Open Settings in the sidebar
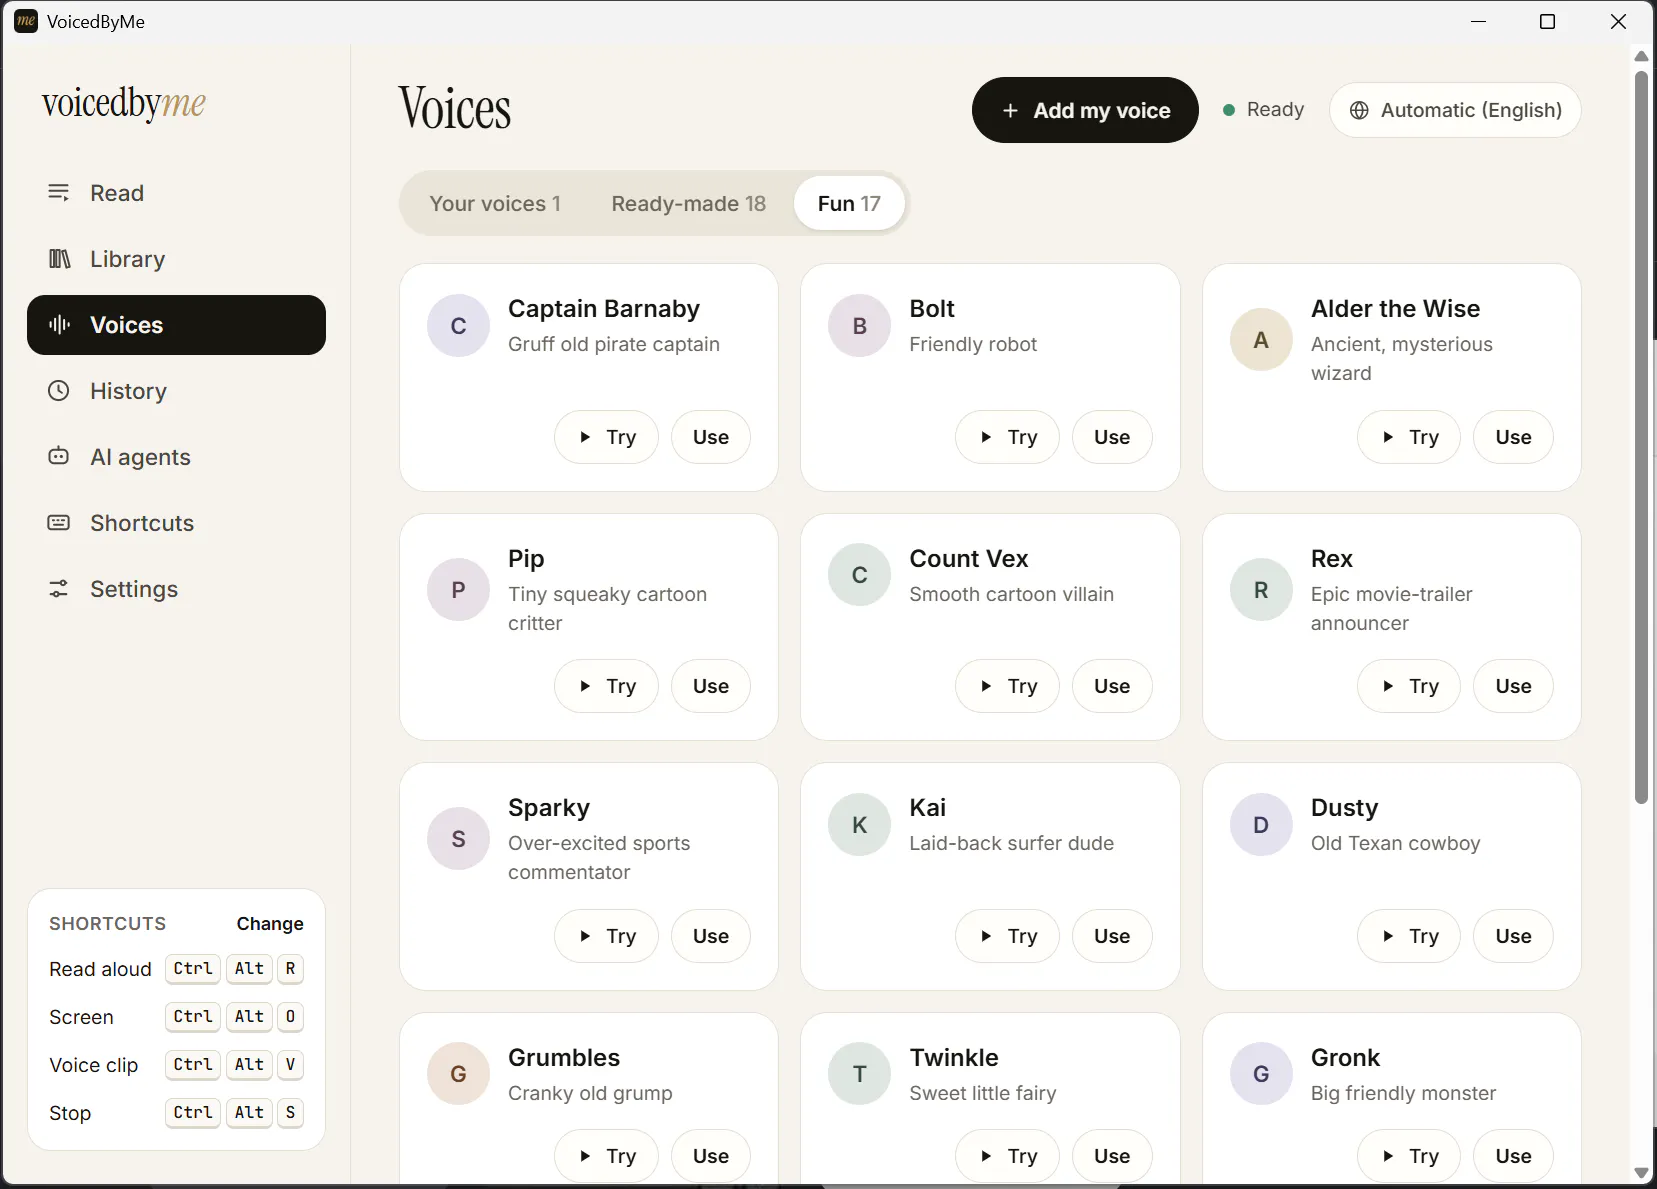The image size is (1657, 1189). 176,589
